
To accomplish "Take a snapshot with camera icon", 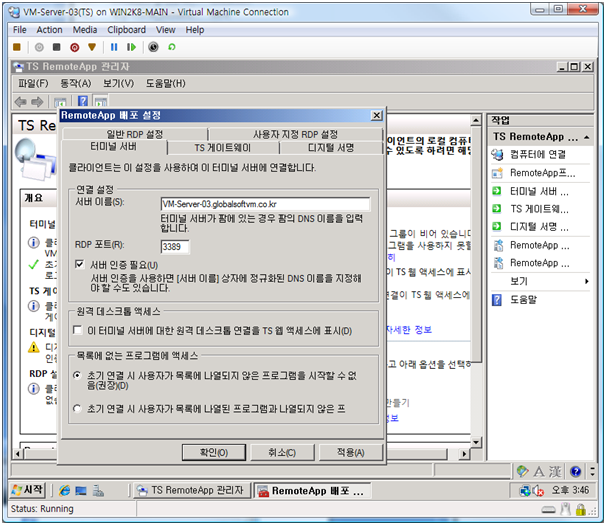I will 153,47.
